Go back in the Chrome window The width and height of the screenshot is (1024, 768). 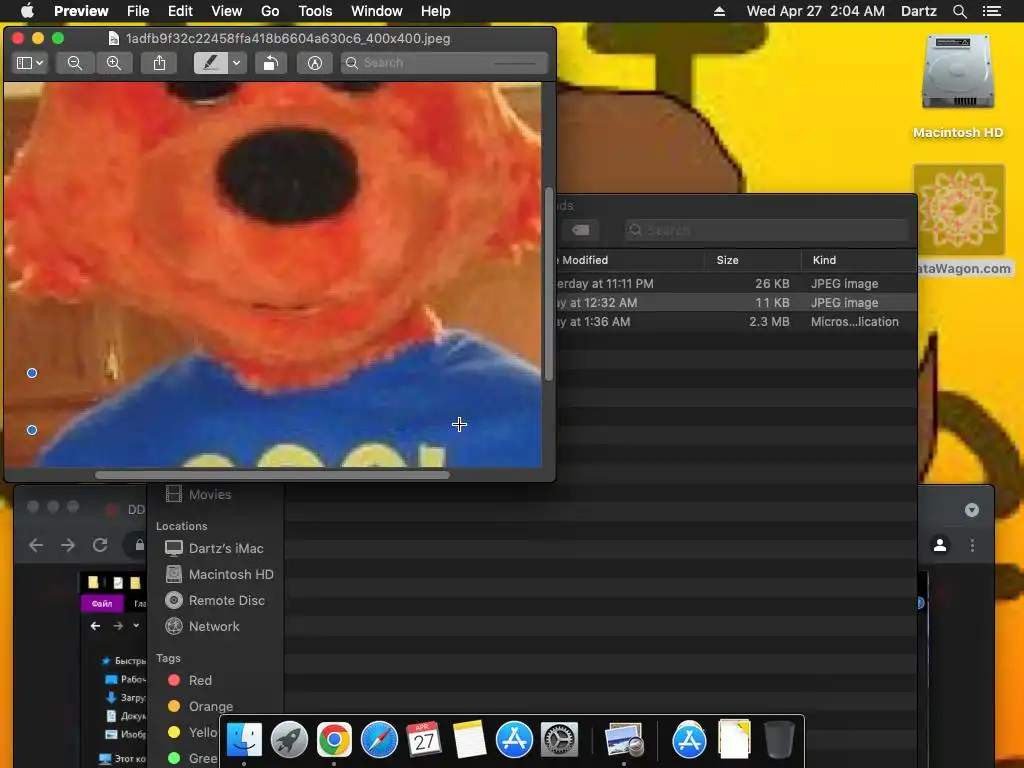click(x=36, y=545)
